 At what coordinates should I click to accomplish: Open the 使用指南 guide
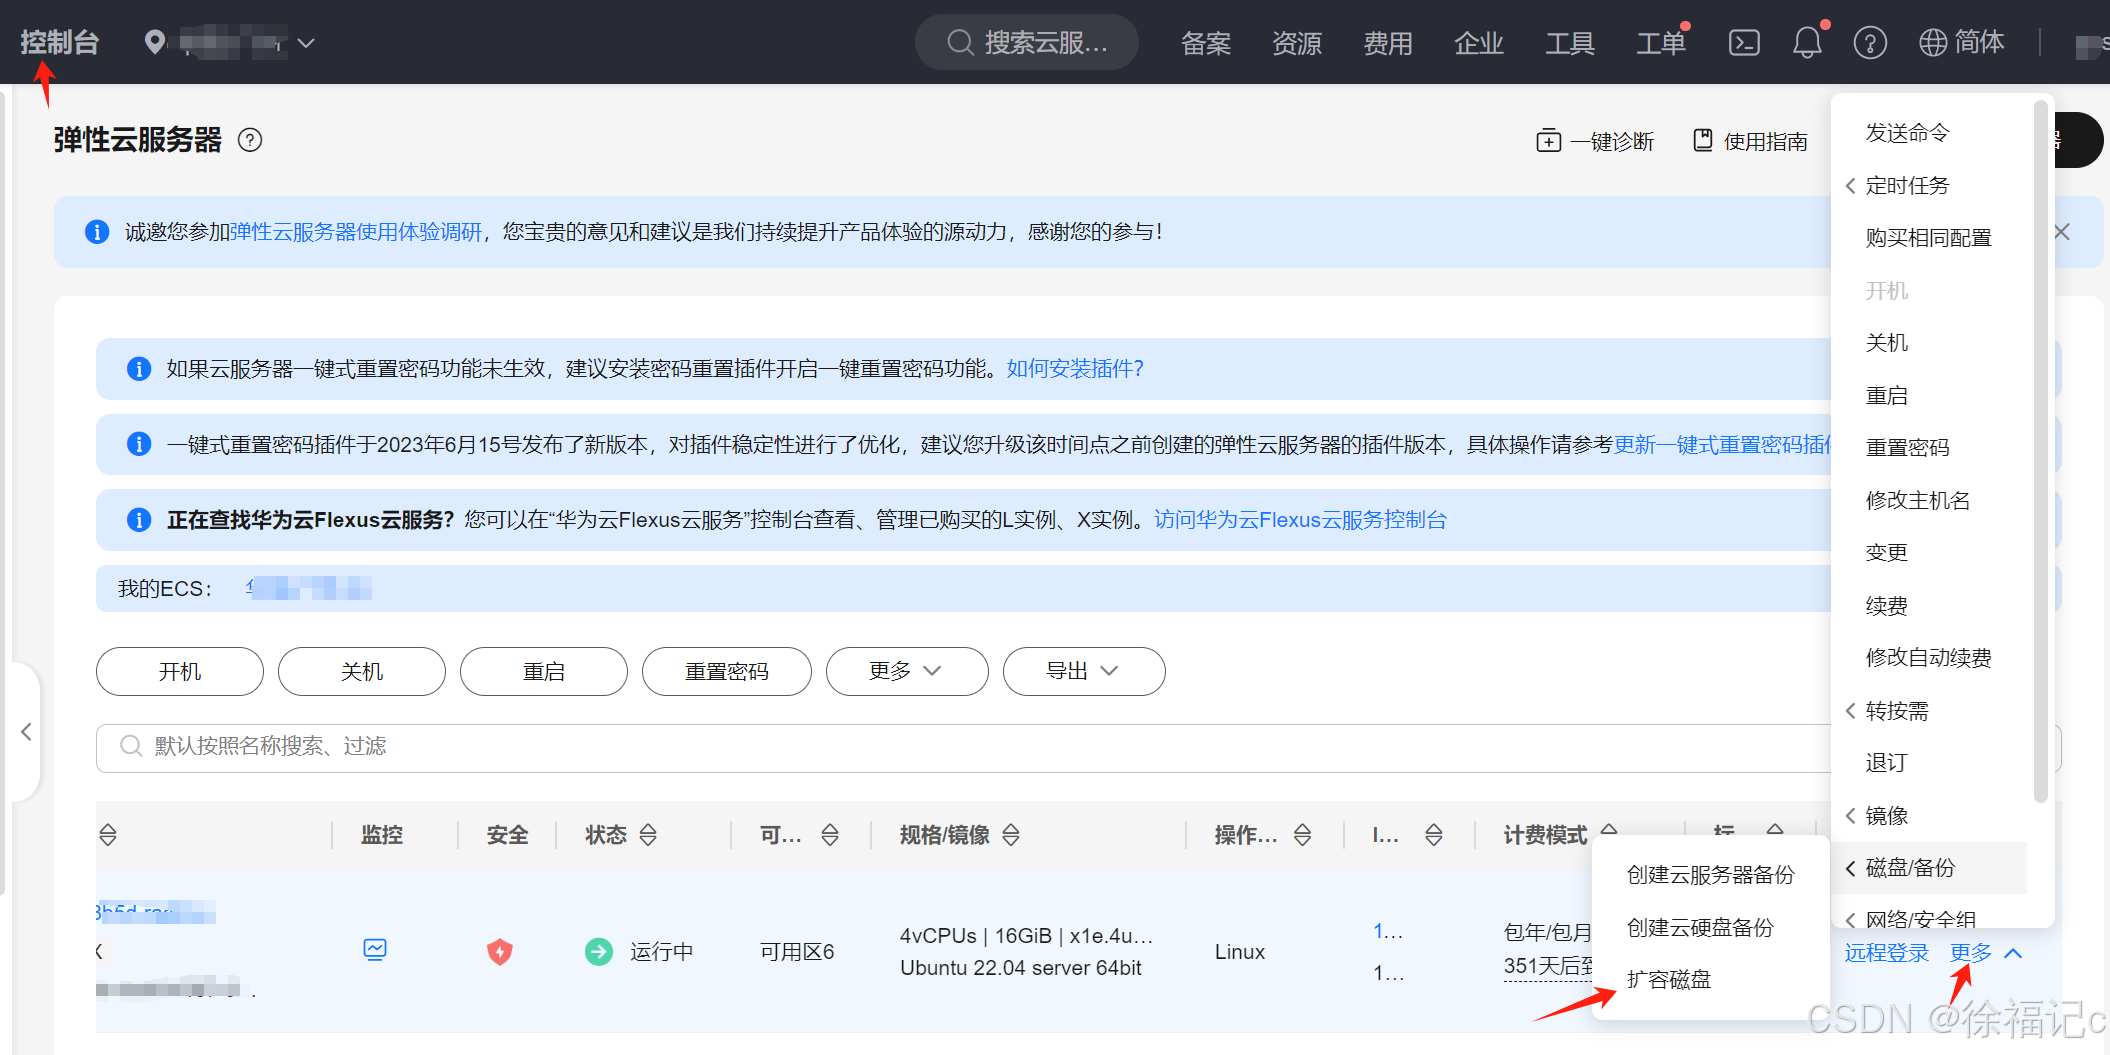[x=1750, y=141]
